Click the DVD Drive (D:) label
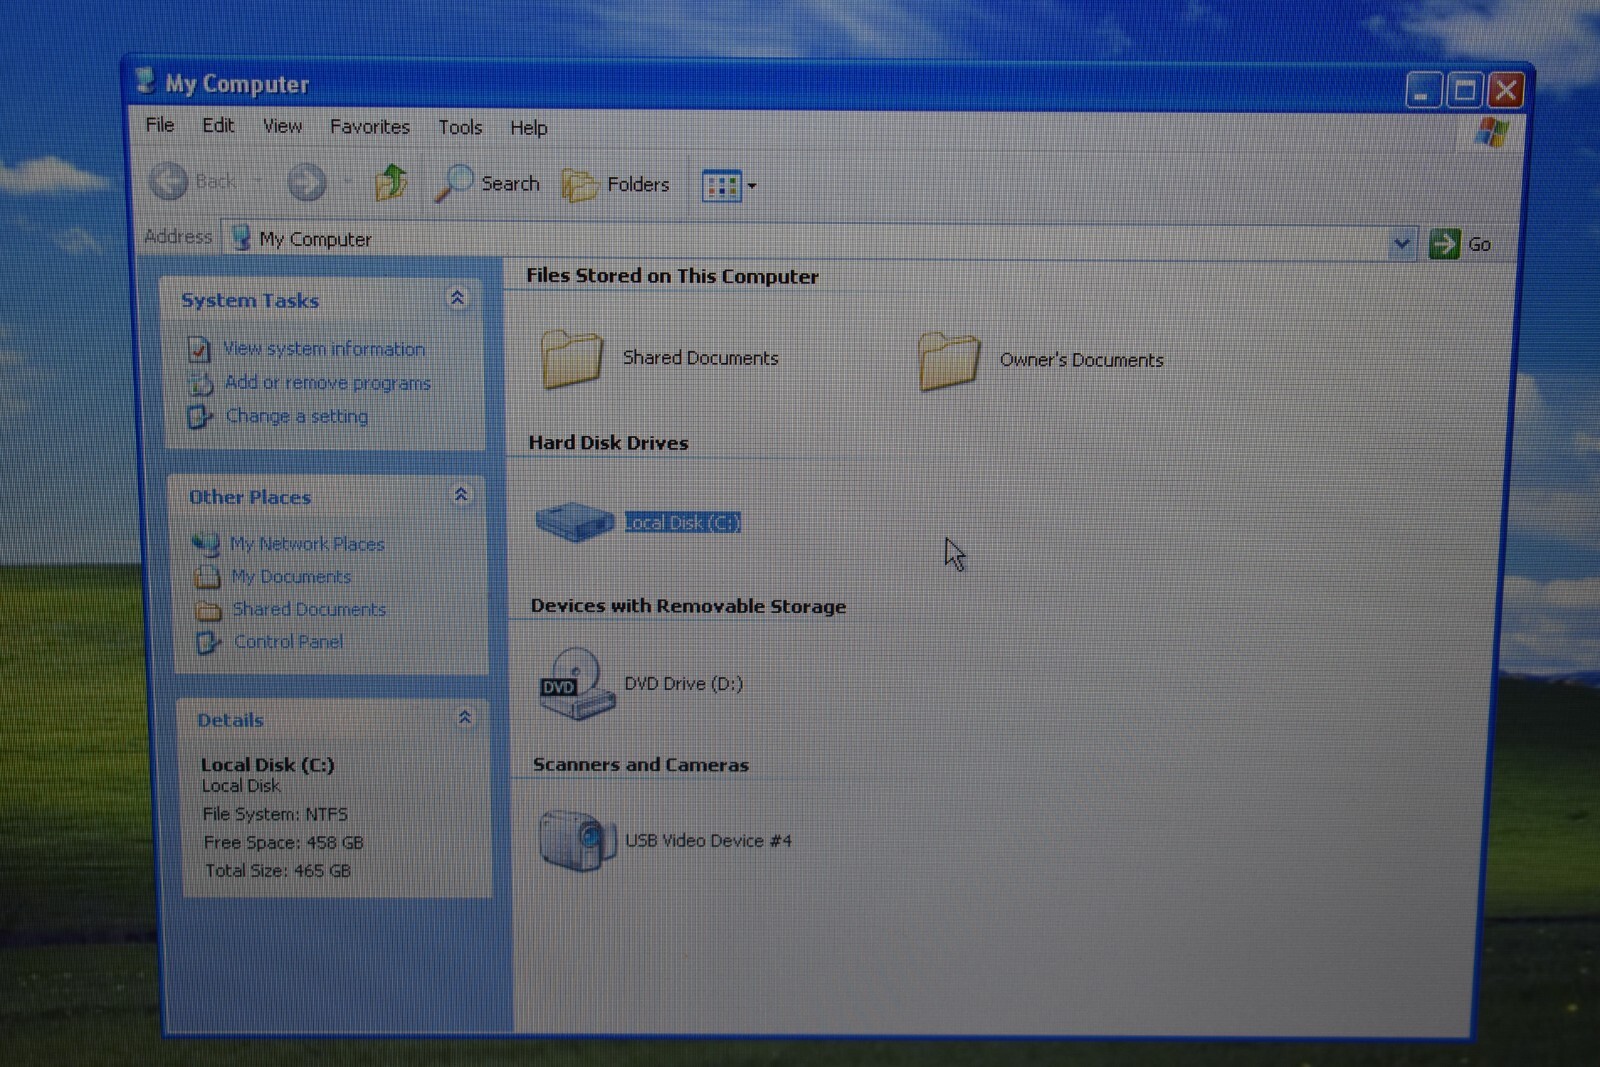1600x1067 pixels. (x=683, y=684)
